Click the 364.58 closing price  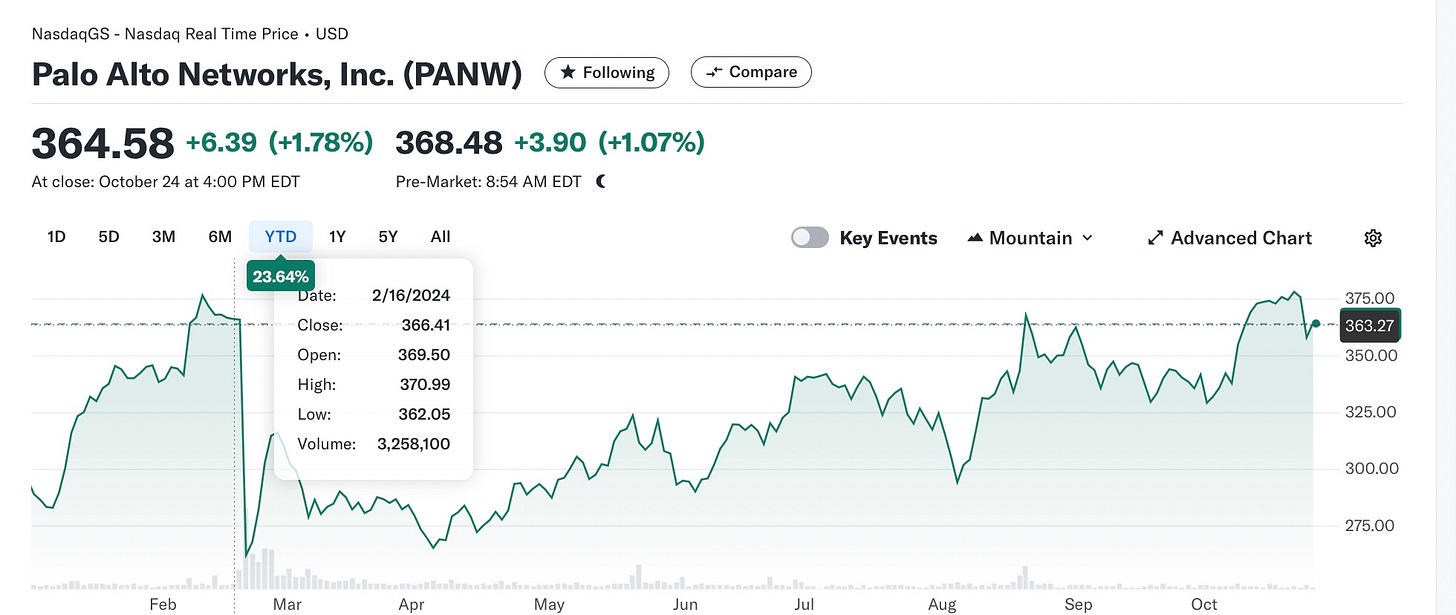[103, 143]
